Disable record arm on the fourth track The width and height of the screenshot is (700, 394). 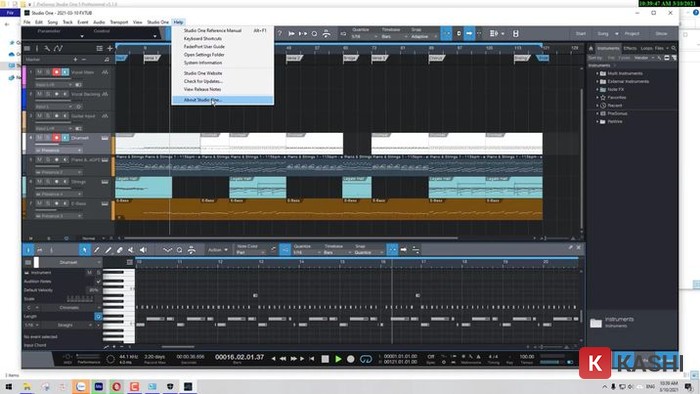[56, 138]
